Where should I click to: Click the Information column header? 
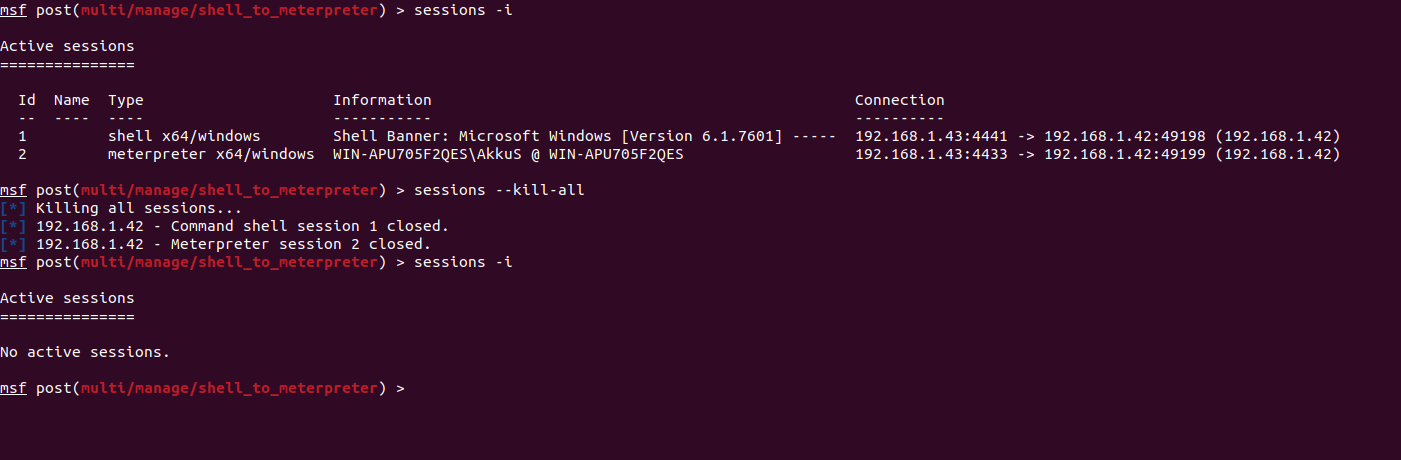coord(382,100)
